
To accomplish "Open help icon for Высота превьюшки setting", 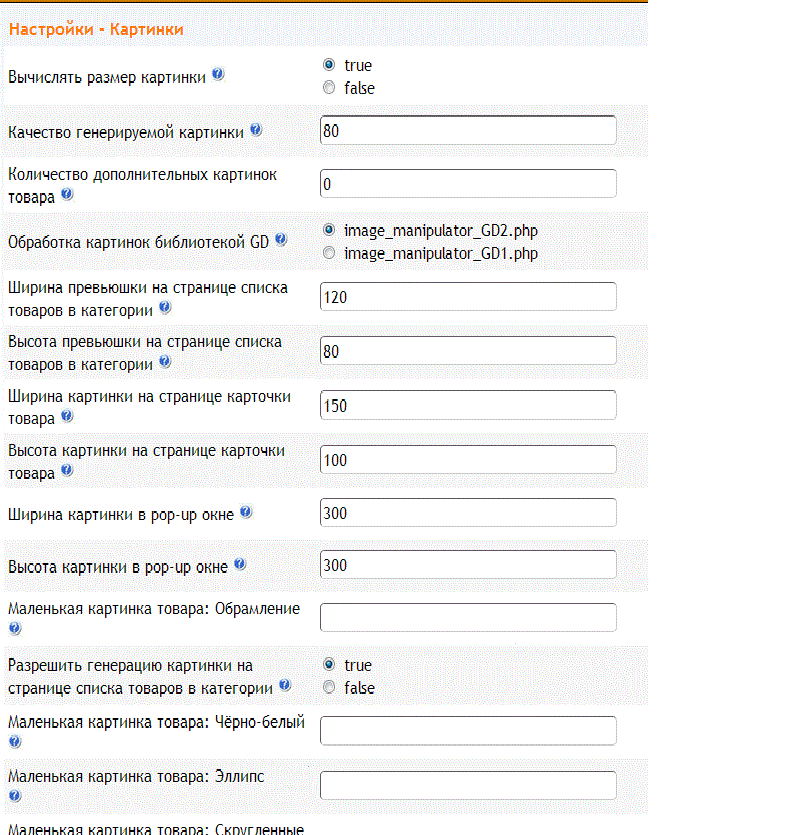I will [165, 362].
